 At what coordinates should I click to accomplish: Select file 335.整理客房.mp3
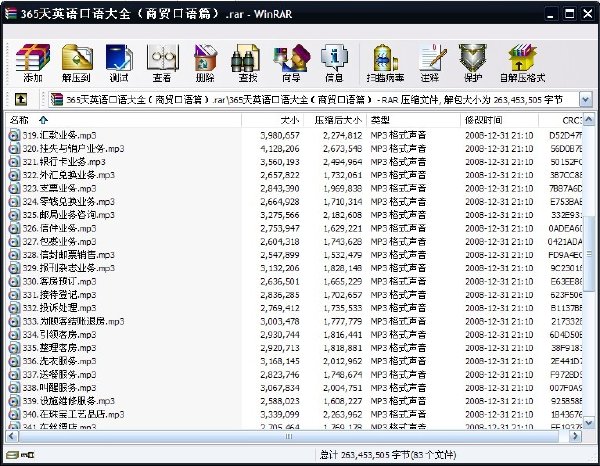click(x=59, y=348)
